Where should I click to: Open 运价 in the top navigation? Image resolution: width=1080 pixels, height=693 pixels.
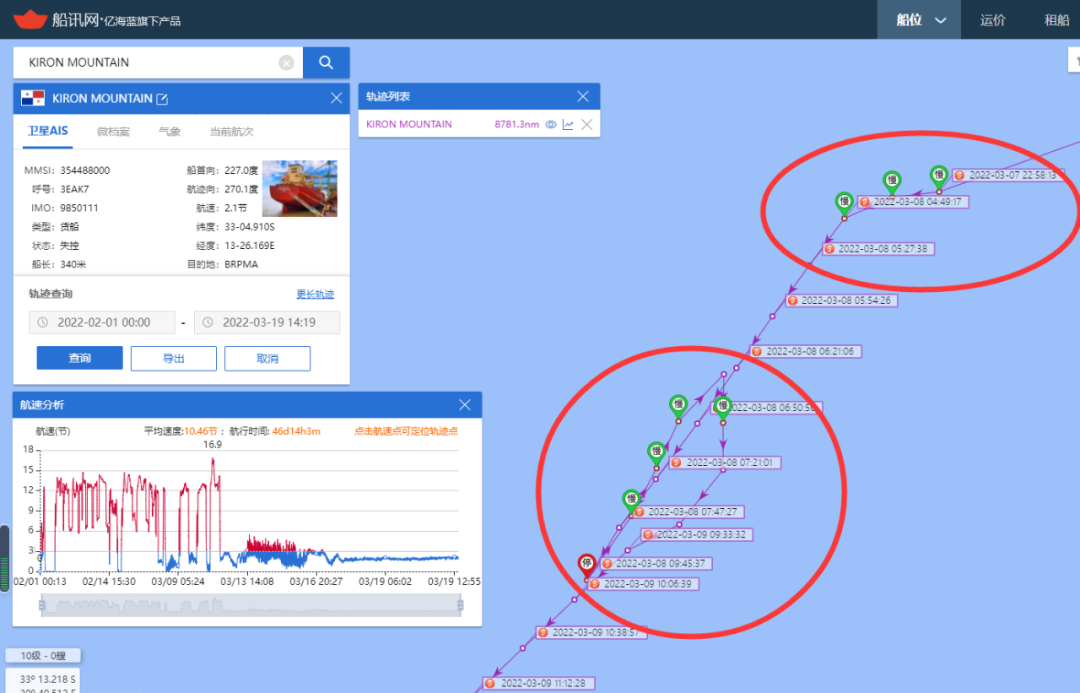pos(992,20)
